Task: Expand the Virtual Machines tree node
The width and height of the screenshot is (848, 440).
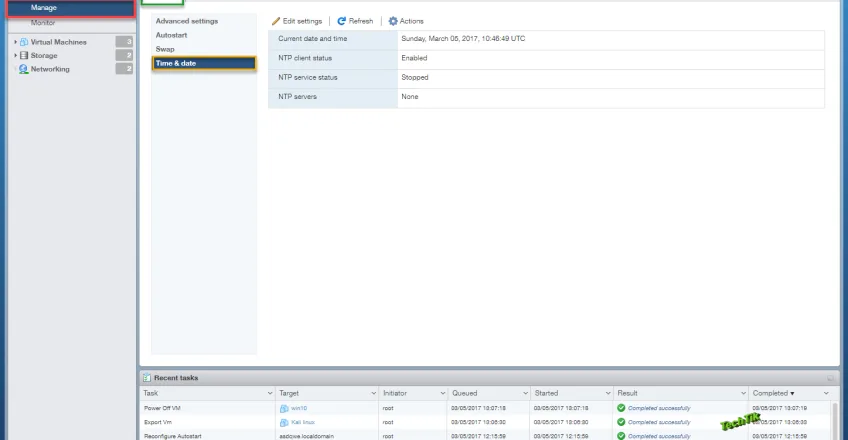Action: (15, 42)
